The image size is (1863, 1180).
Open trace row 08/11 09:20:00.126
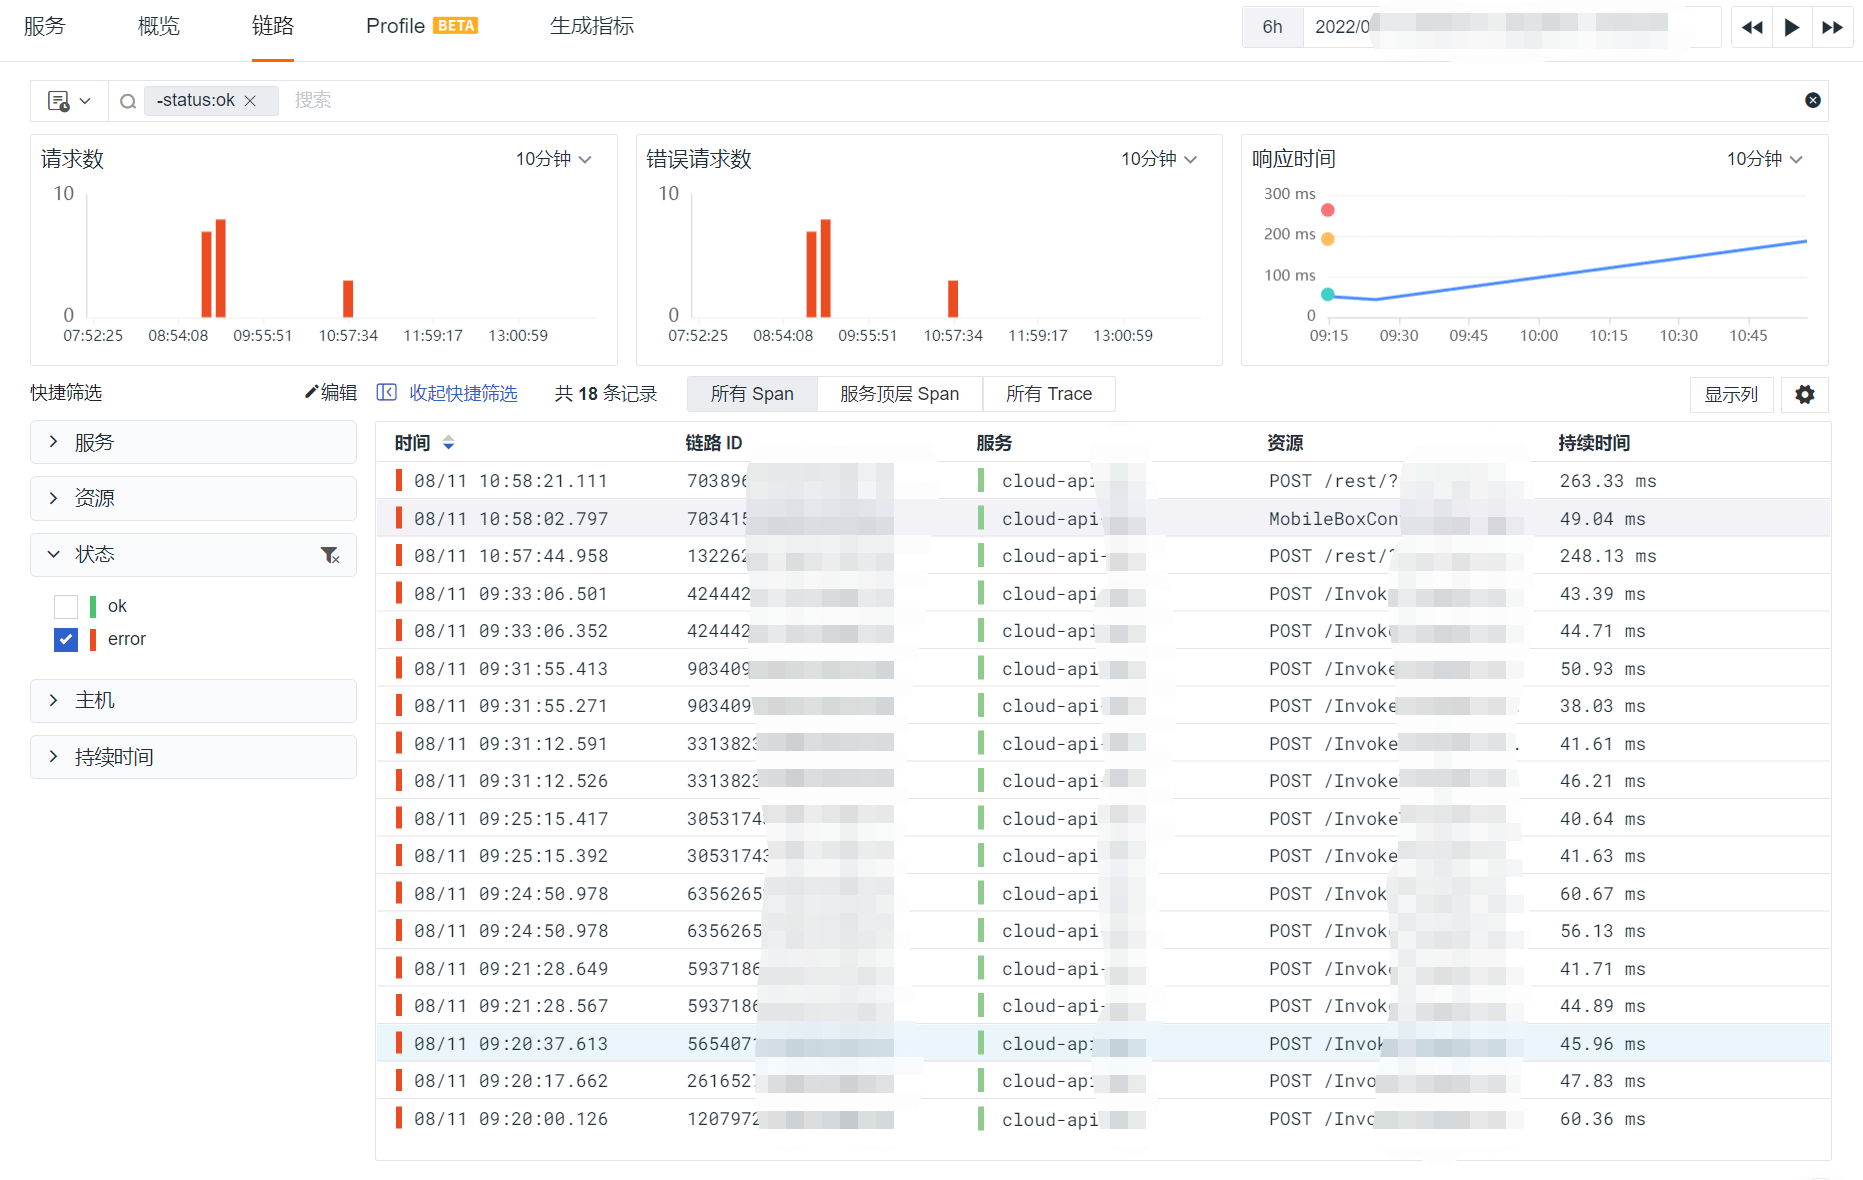tap(1103, 1119)
